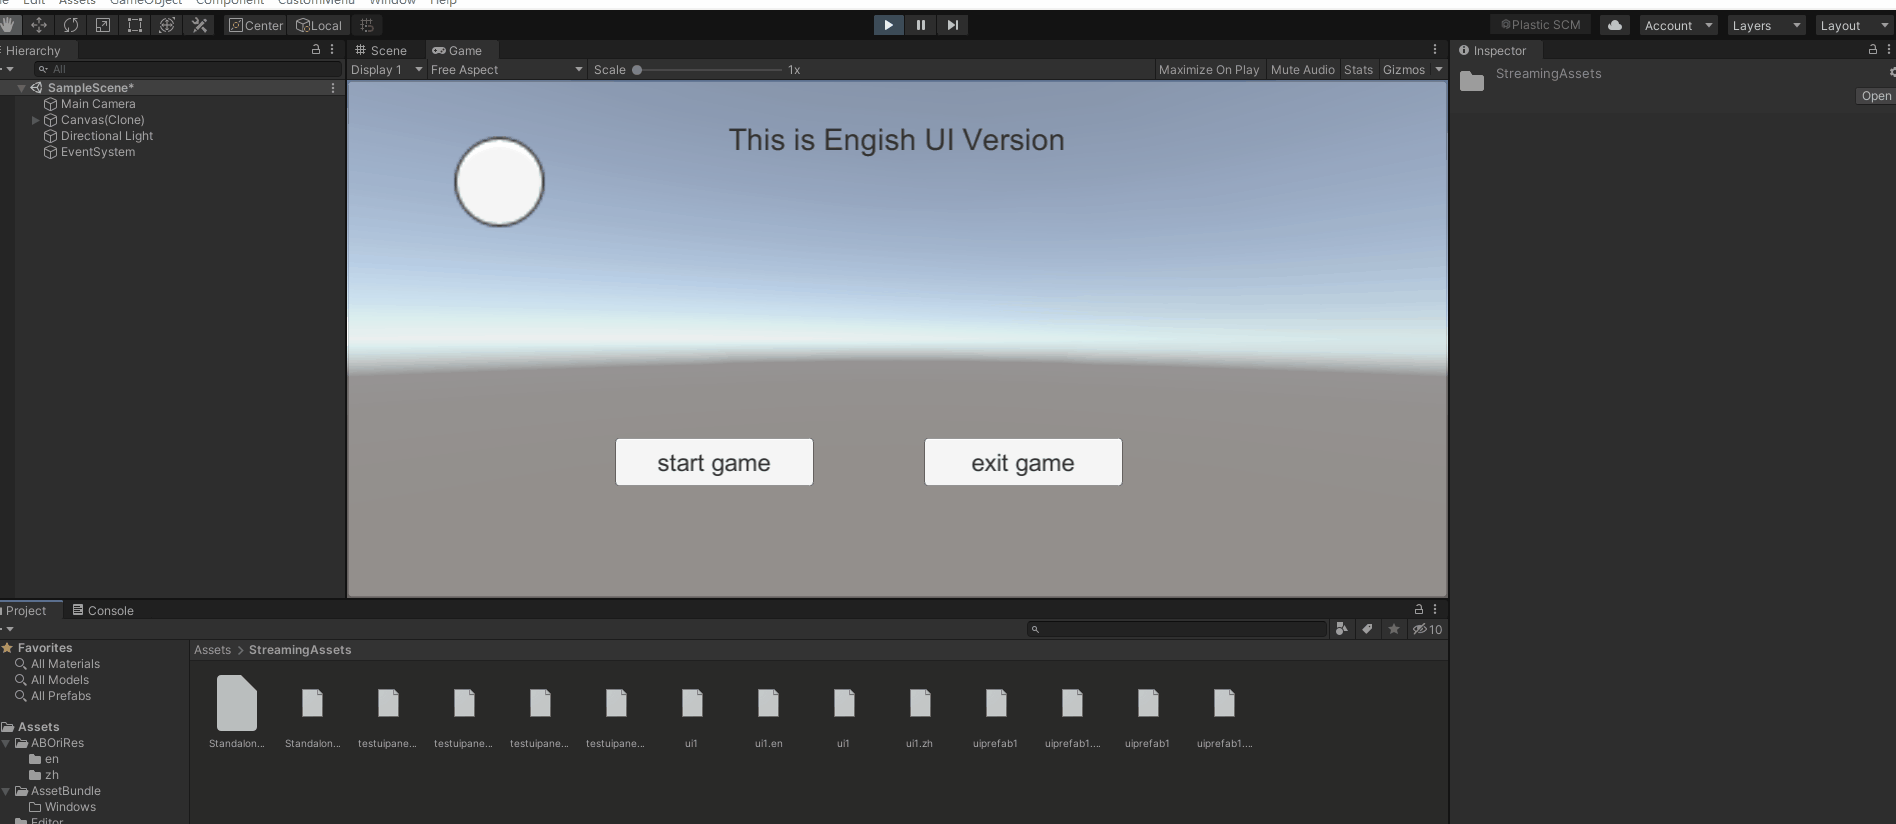This screenshot has height=824, width=1896.
Task: Toggle Hierarchy panel lock
Action: click(x=316, y=49)
